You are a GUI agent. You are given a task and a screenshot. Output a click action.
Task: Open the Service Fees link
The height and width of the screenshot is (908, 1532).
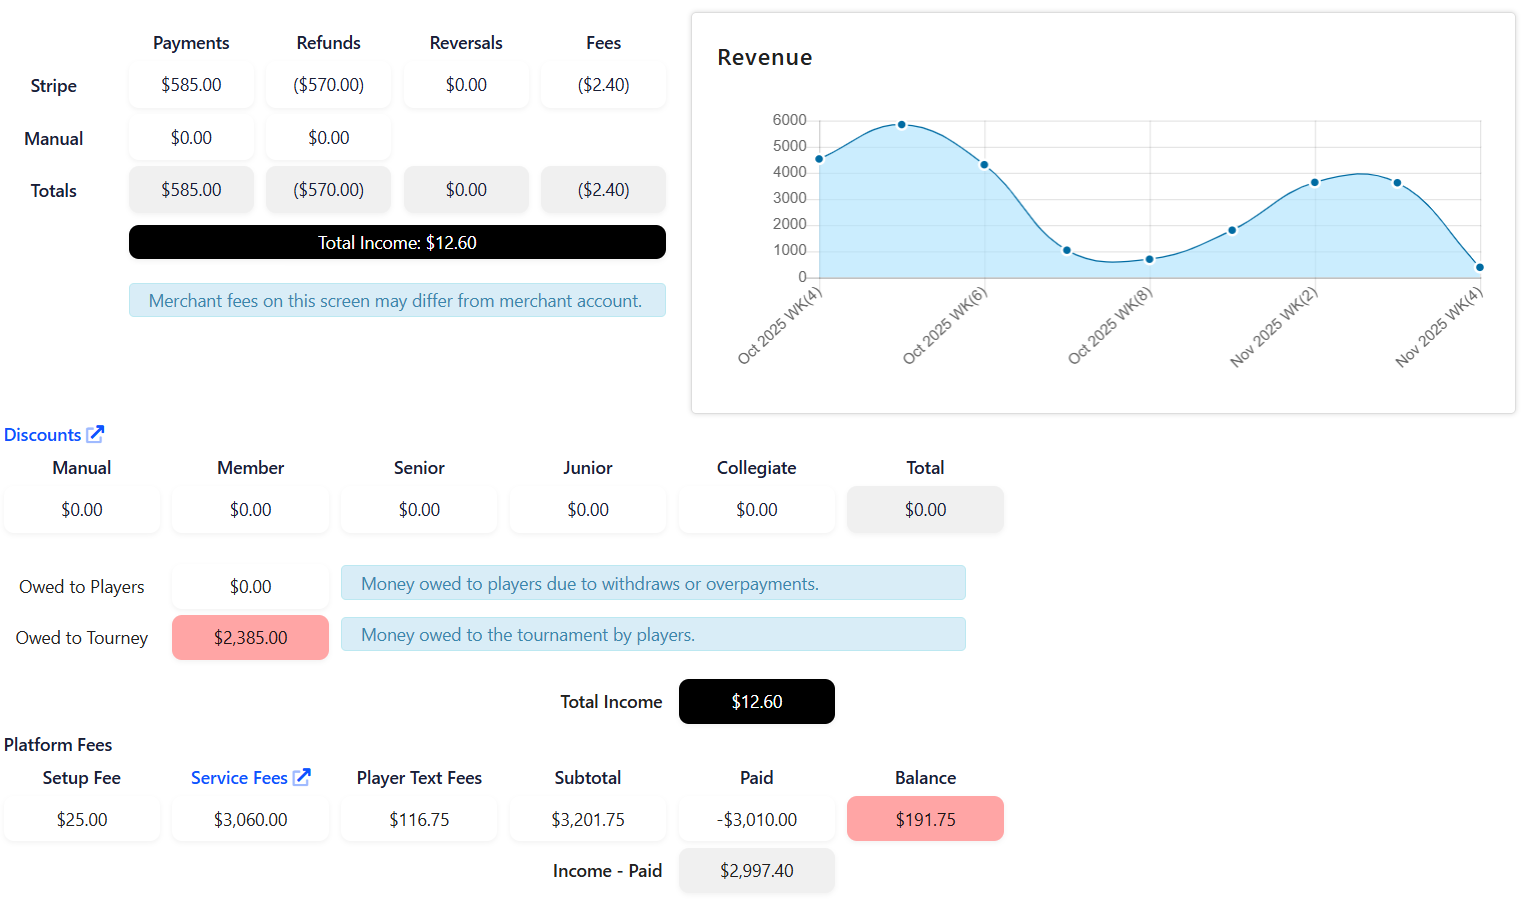[x=239, y=778]
